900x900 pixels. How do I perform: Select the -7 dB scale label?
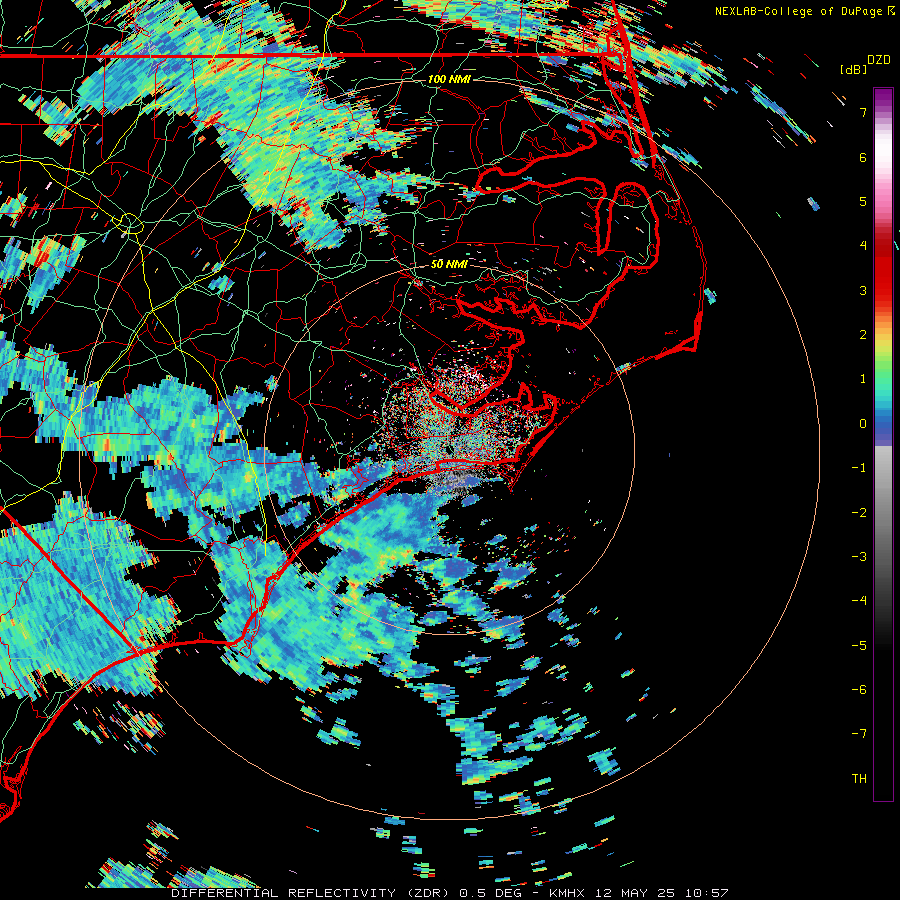click(x=859, y=734)
